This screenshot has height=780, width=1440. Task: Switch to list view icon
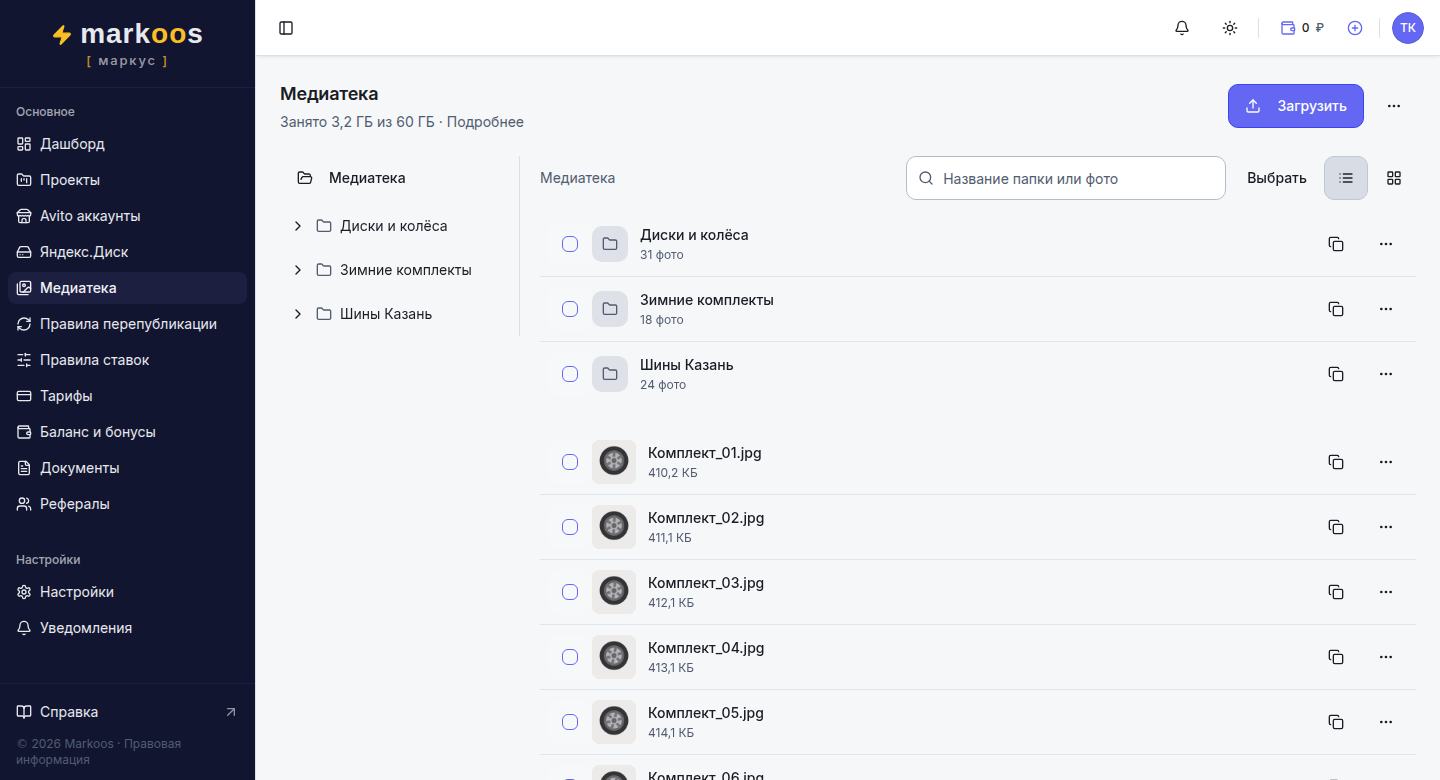point(1346,178)
